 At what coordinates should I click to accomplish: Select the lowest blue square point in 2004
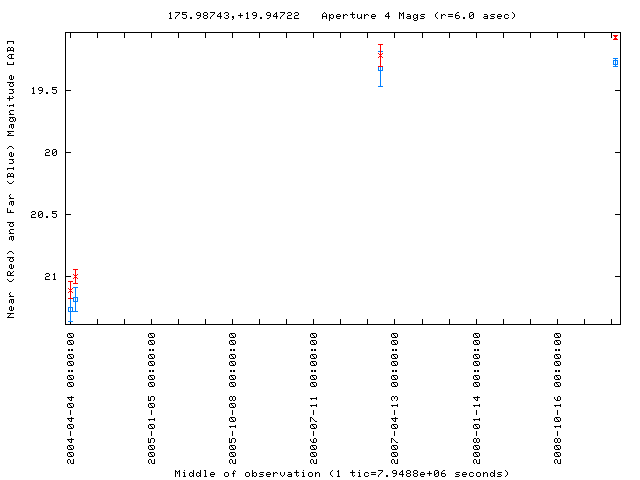click(71, 309)
